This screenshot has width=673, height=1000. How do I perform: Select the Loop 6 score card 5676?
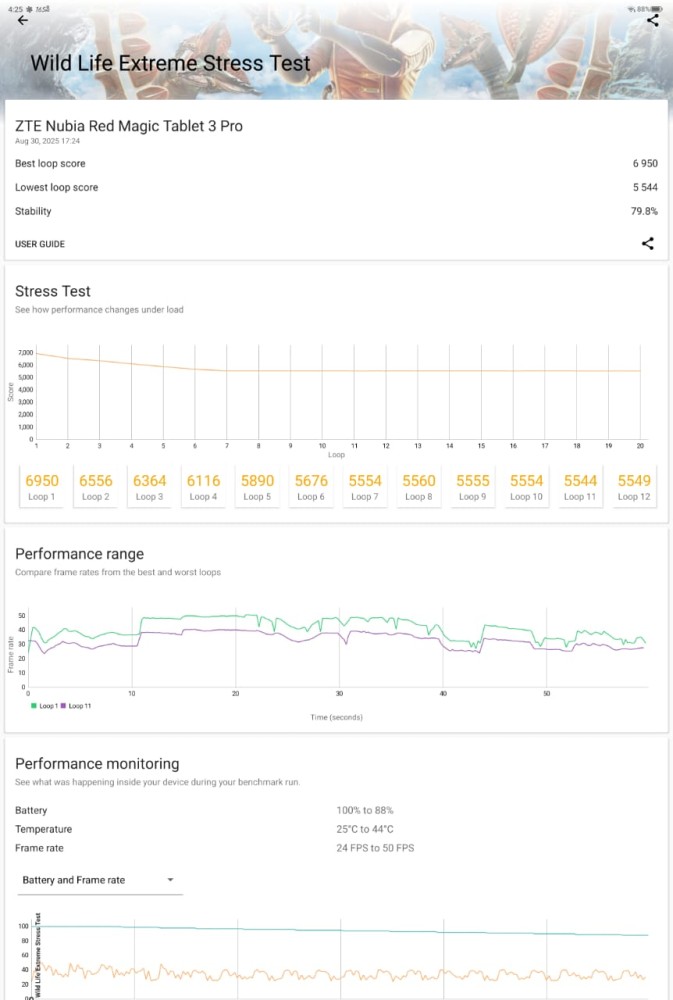311,487
